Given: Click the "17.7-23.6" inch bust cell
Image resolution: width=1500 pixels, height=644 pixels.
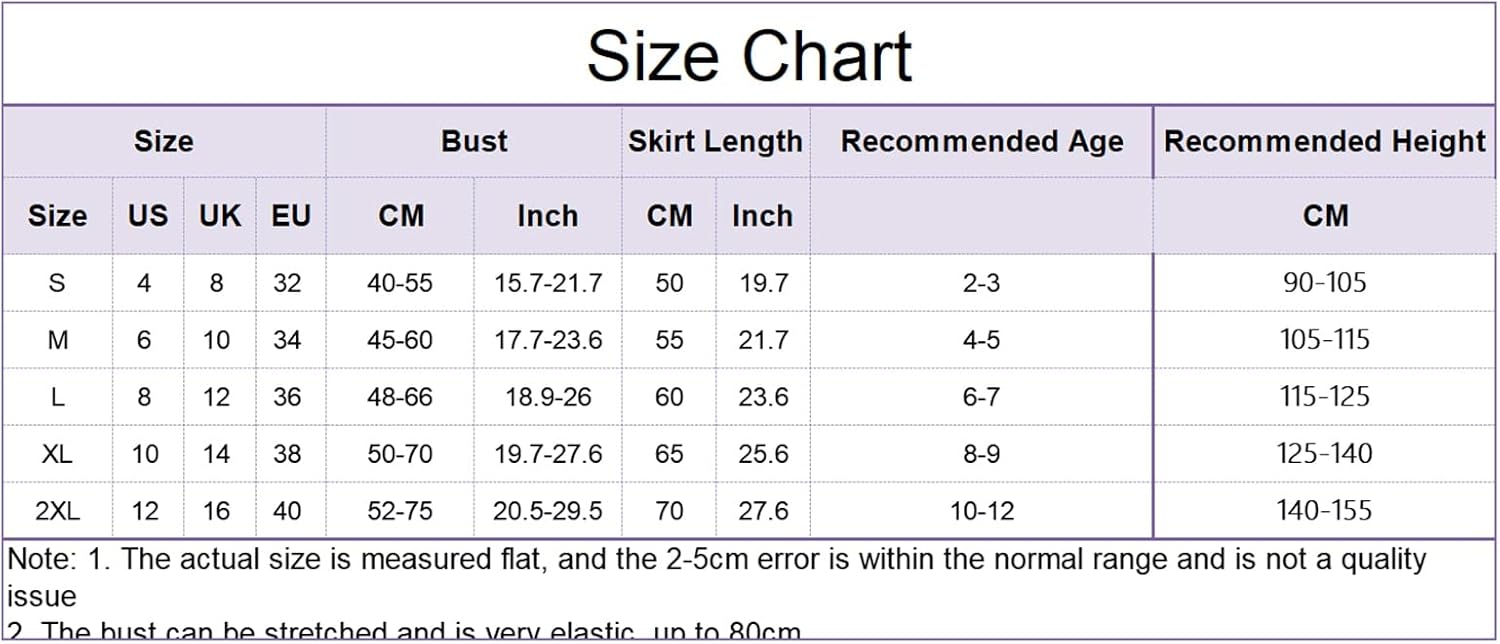Looking at the screenshot, I should tap(548, 340).
